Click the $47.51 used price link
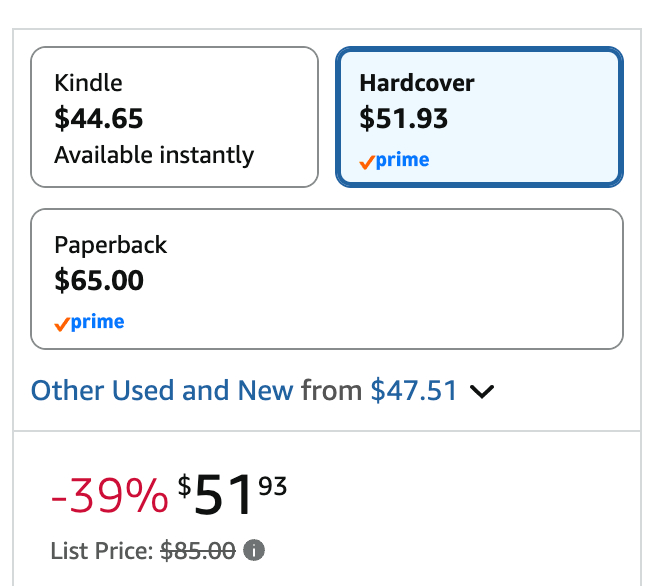654x586 pixels. (x=413, y=390)
